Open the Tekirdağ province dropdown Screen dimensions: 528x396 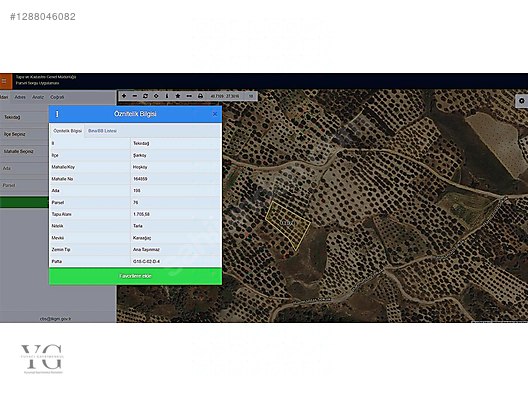pyautogui.click(x=24, y=117)
